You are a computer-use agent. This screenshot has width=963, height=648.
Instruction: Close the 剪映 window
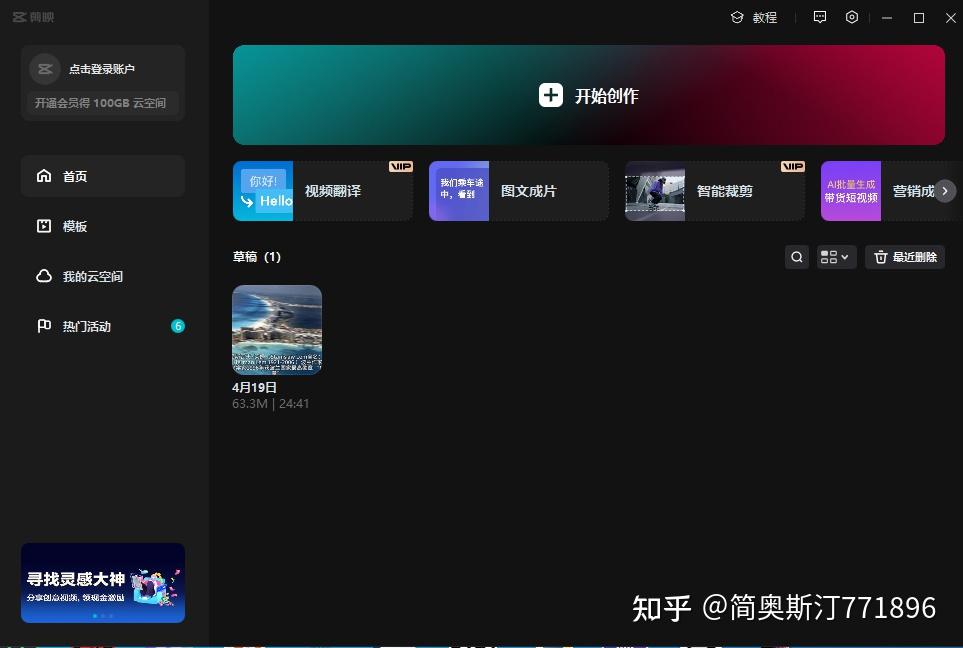tap(951, 18)
